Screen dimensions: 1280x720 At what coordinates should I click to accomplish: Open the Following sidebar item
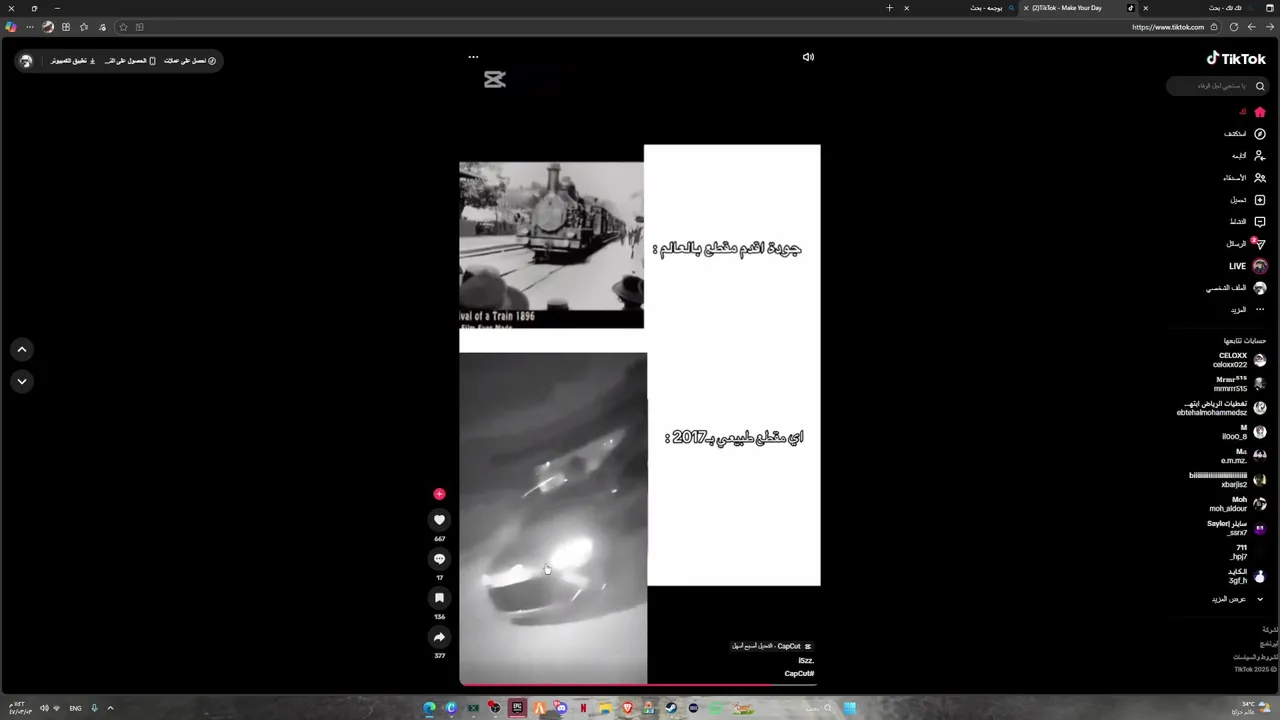[x=1250, y=156]
